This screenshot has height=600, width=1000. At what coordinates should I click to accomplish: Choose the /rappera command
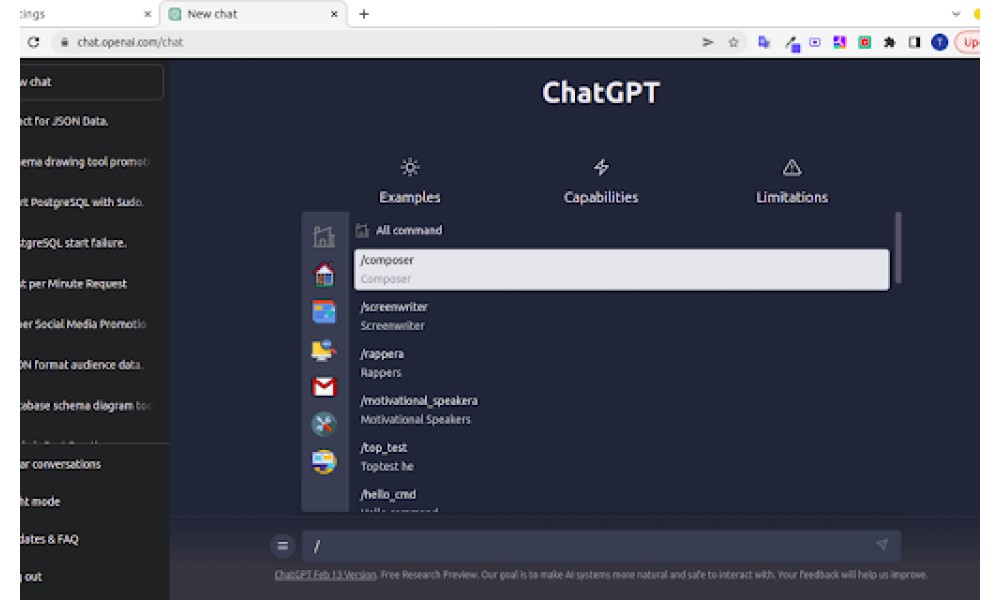coord(621,363)
